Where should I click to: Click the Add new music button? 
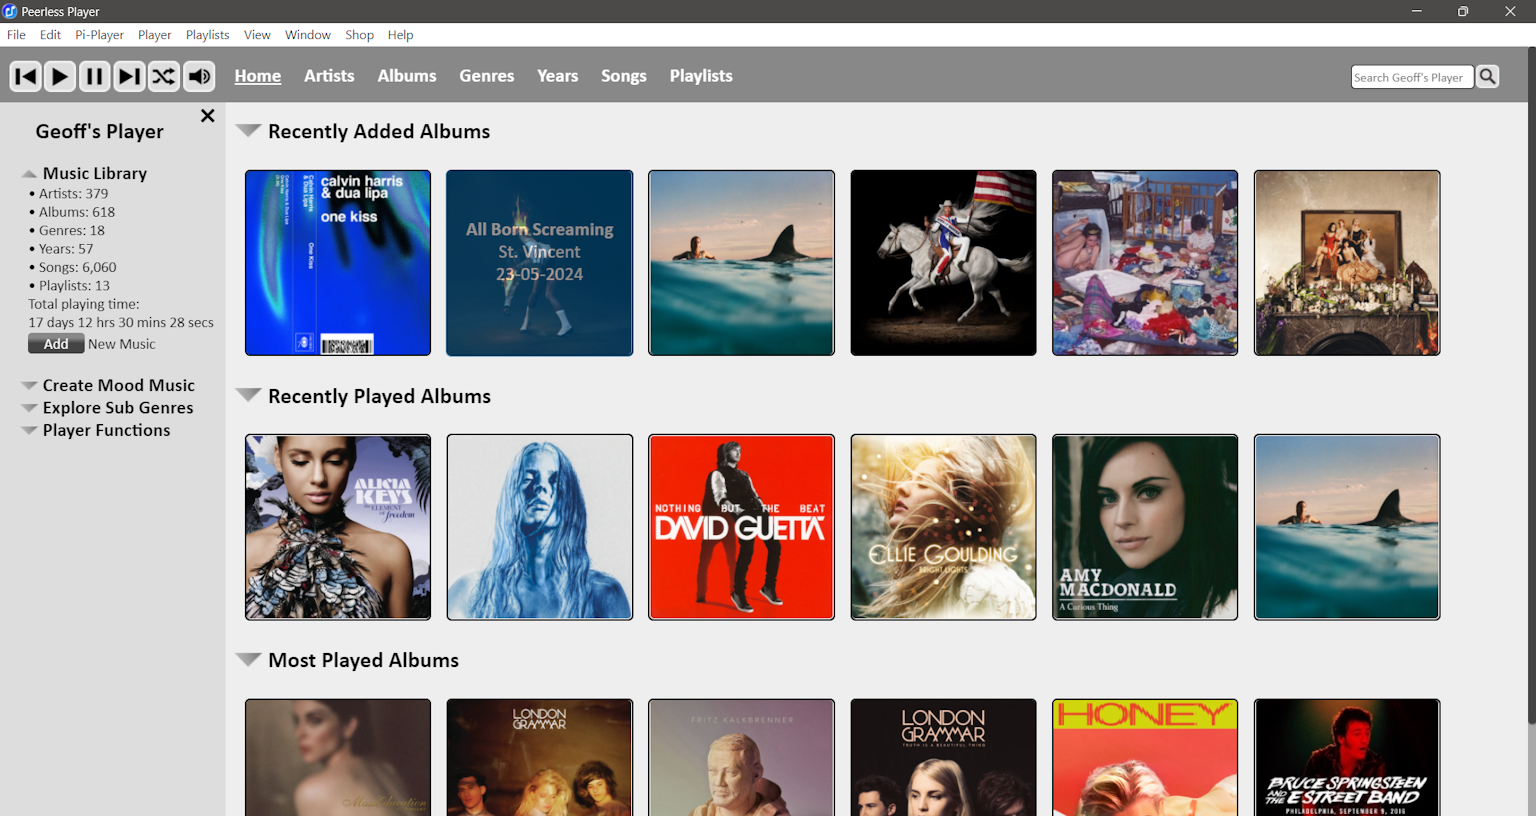(56, 344)
